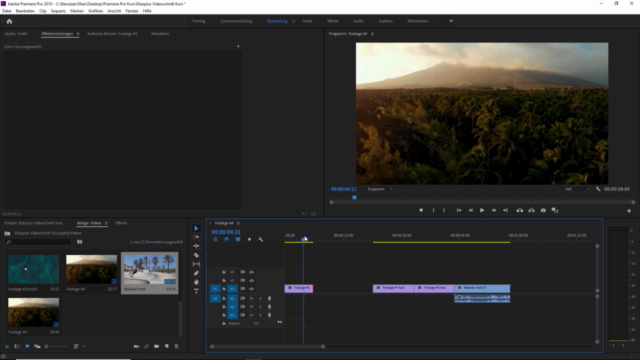Go to In point in Program Monitor

coord(459,210)
